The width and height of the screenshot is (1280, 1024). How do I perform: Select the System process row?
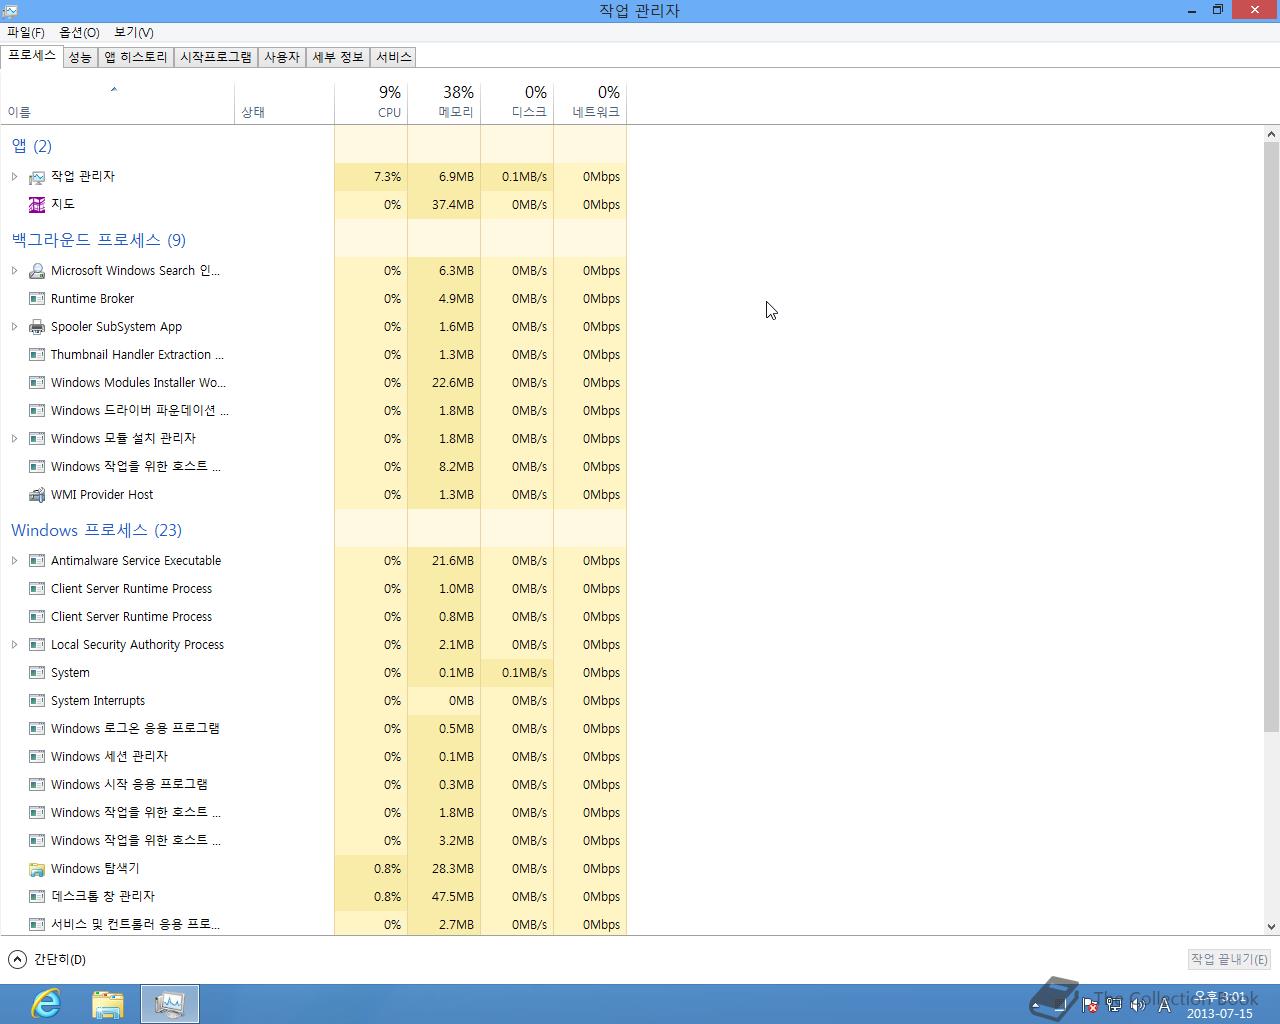click(x=313, y=672)
